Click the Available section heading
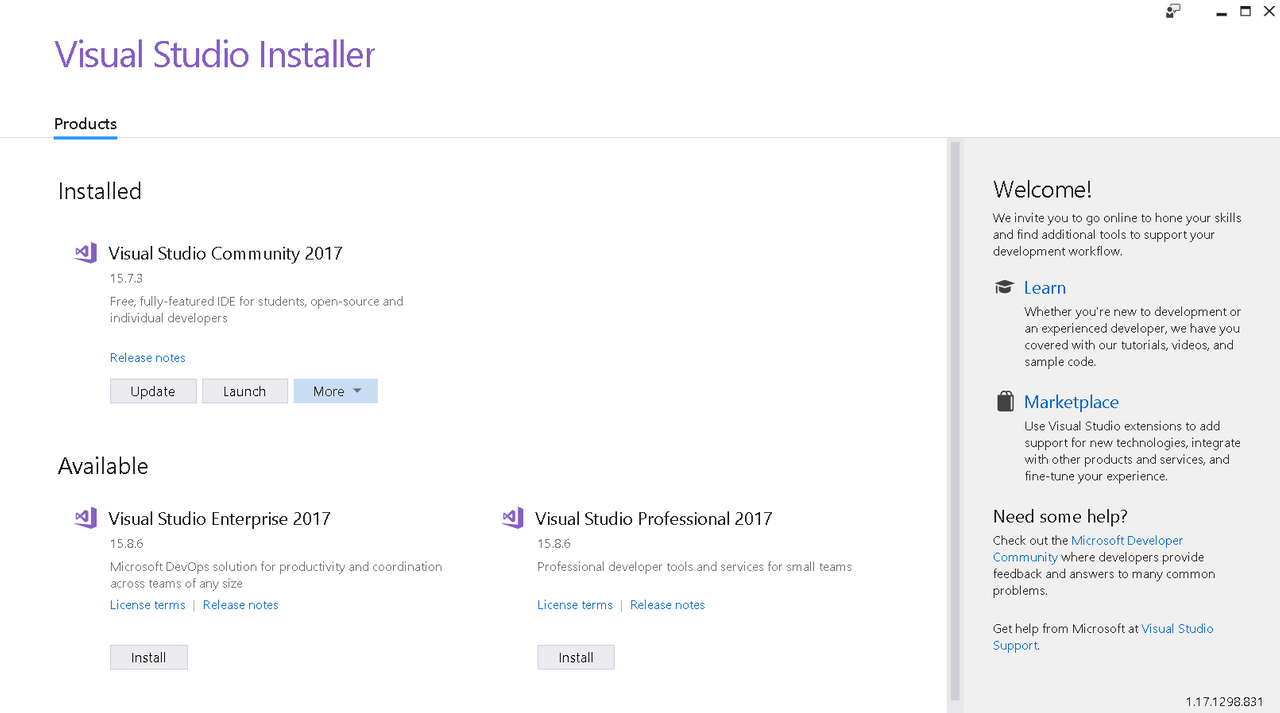This screenshot has width=1280, height=713. click(x=103, y=466)
